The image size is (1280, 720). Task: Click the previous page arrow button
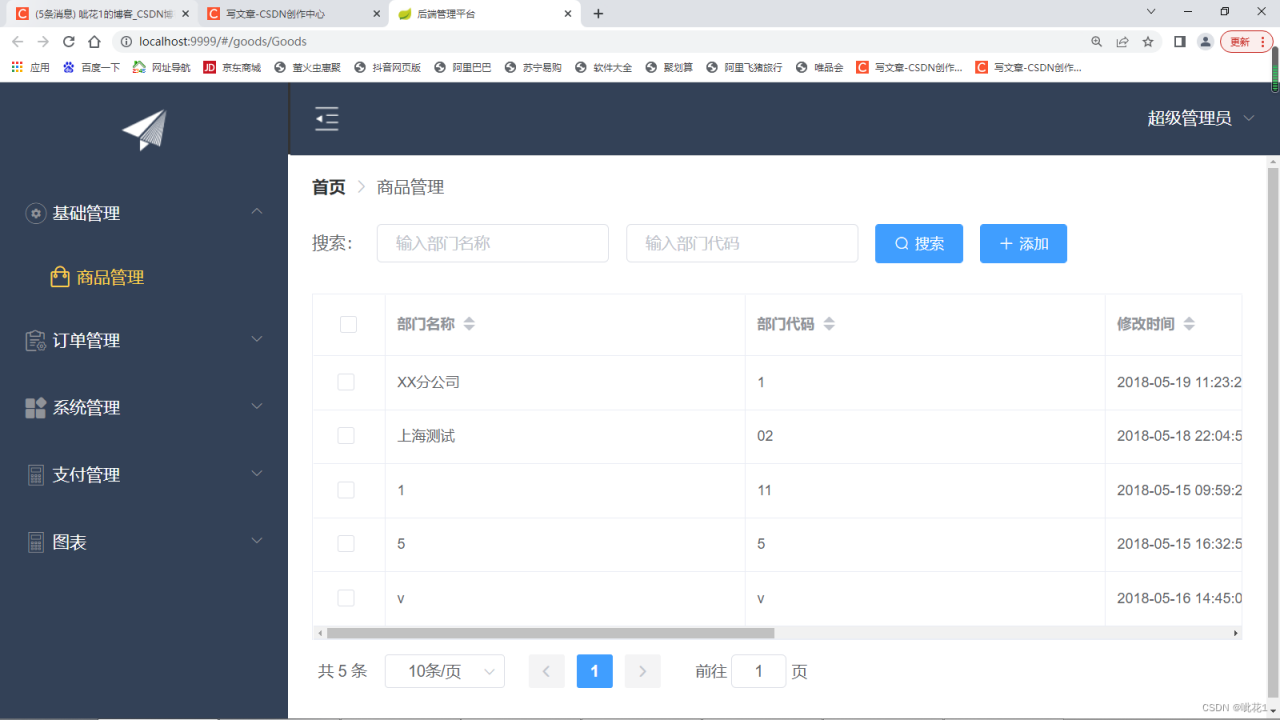tap(547, 671)
